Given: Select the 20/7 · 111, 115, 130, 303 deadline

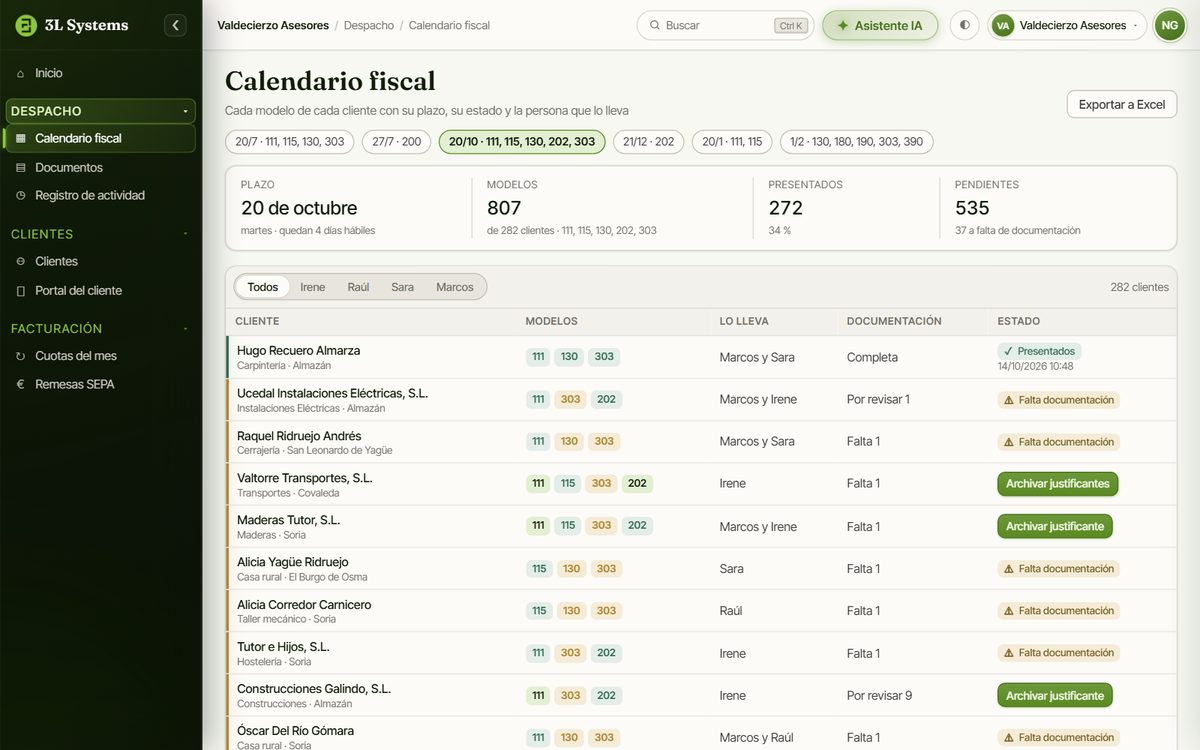Looking at the screenshot, I should point(290,142).
